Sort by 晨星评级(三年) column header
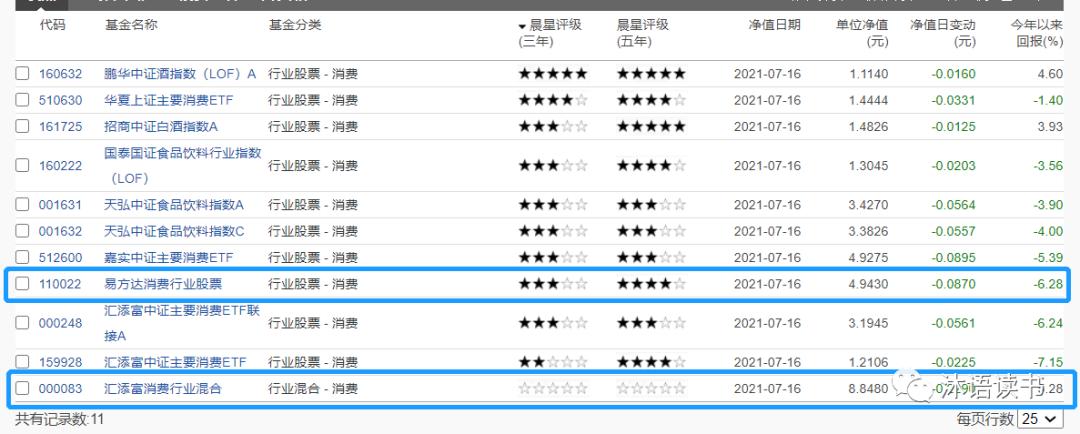 550,33
